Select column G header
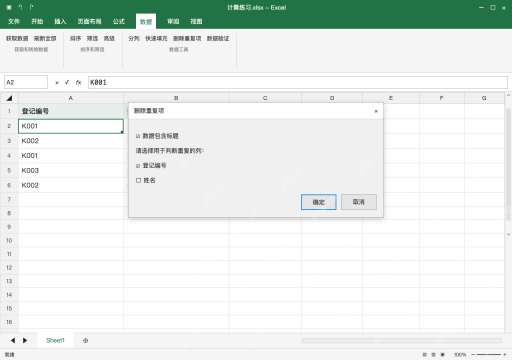The image size is (512, 360). point(484,98)
